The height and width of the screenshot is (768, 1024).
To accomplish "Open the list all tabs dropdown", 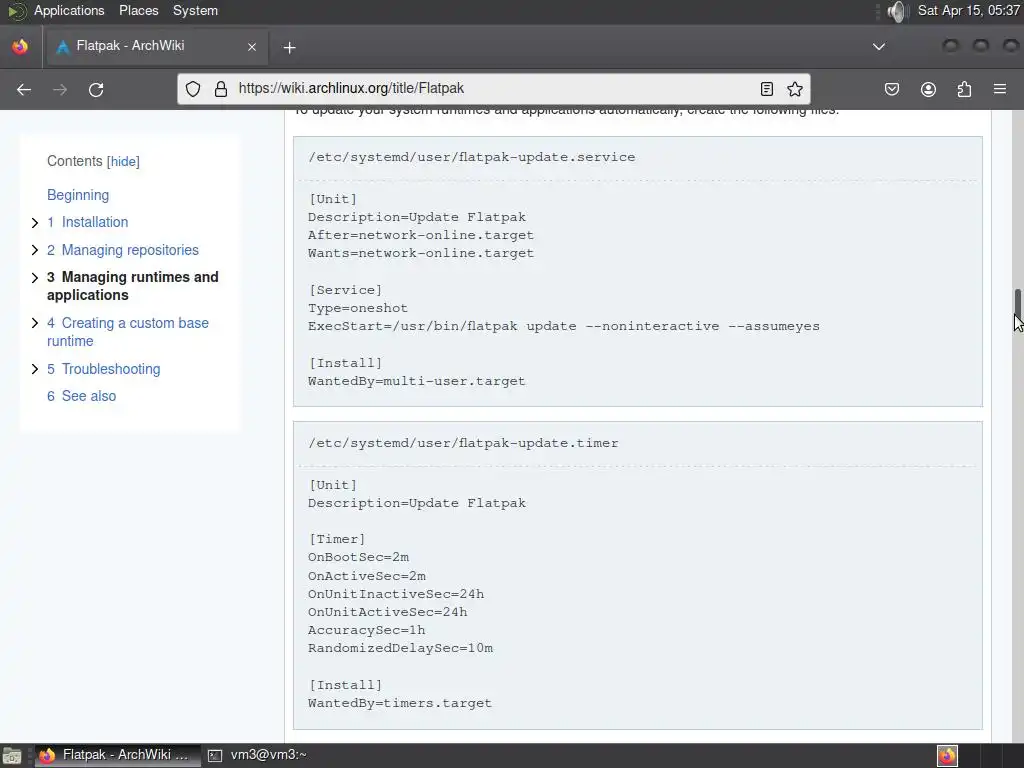I will pyautogui.click(x=879, y=46).
